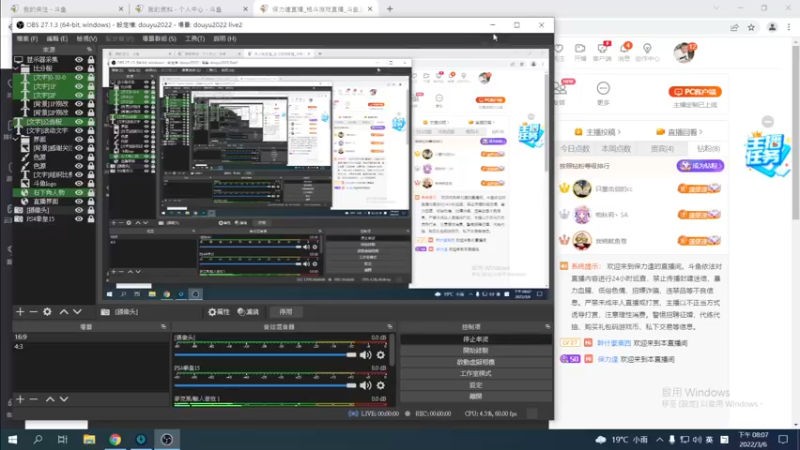
Task: Add a new source with the plus icon
Action: click(20, 312)
